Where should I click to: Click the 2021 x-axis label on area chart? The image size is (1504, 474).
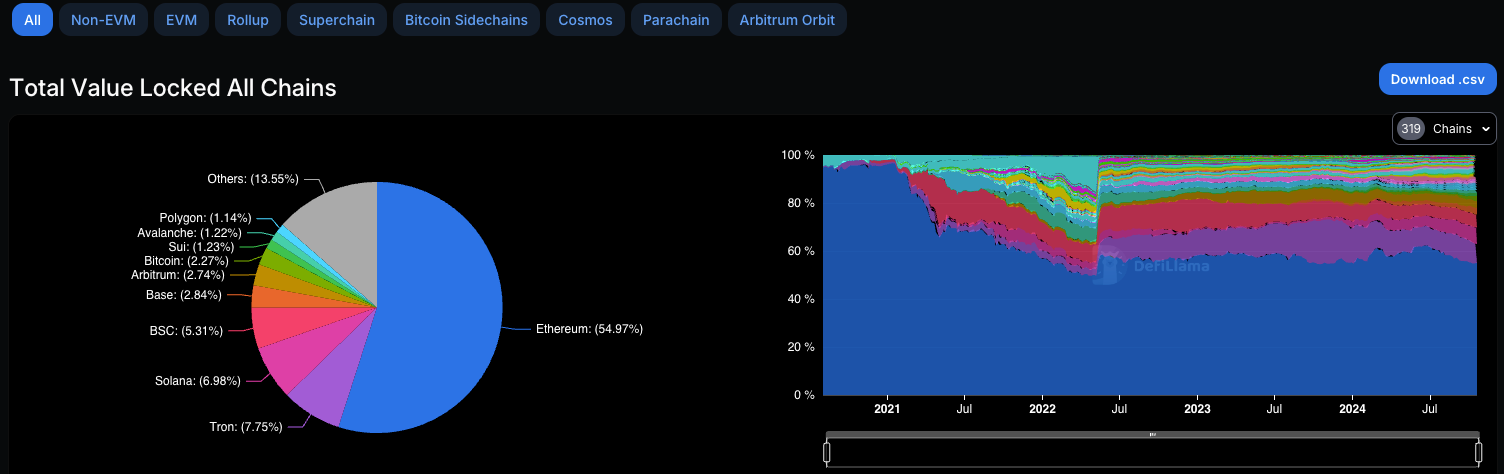[887, 409]
